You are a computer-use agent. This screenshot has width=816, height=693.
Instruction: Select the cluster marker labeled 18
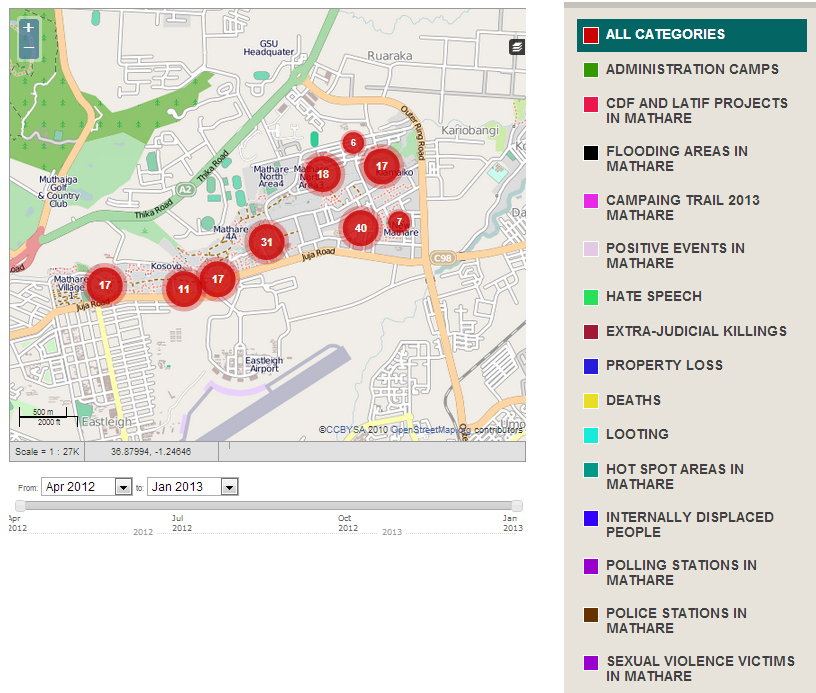pos(322,174)
